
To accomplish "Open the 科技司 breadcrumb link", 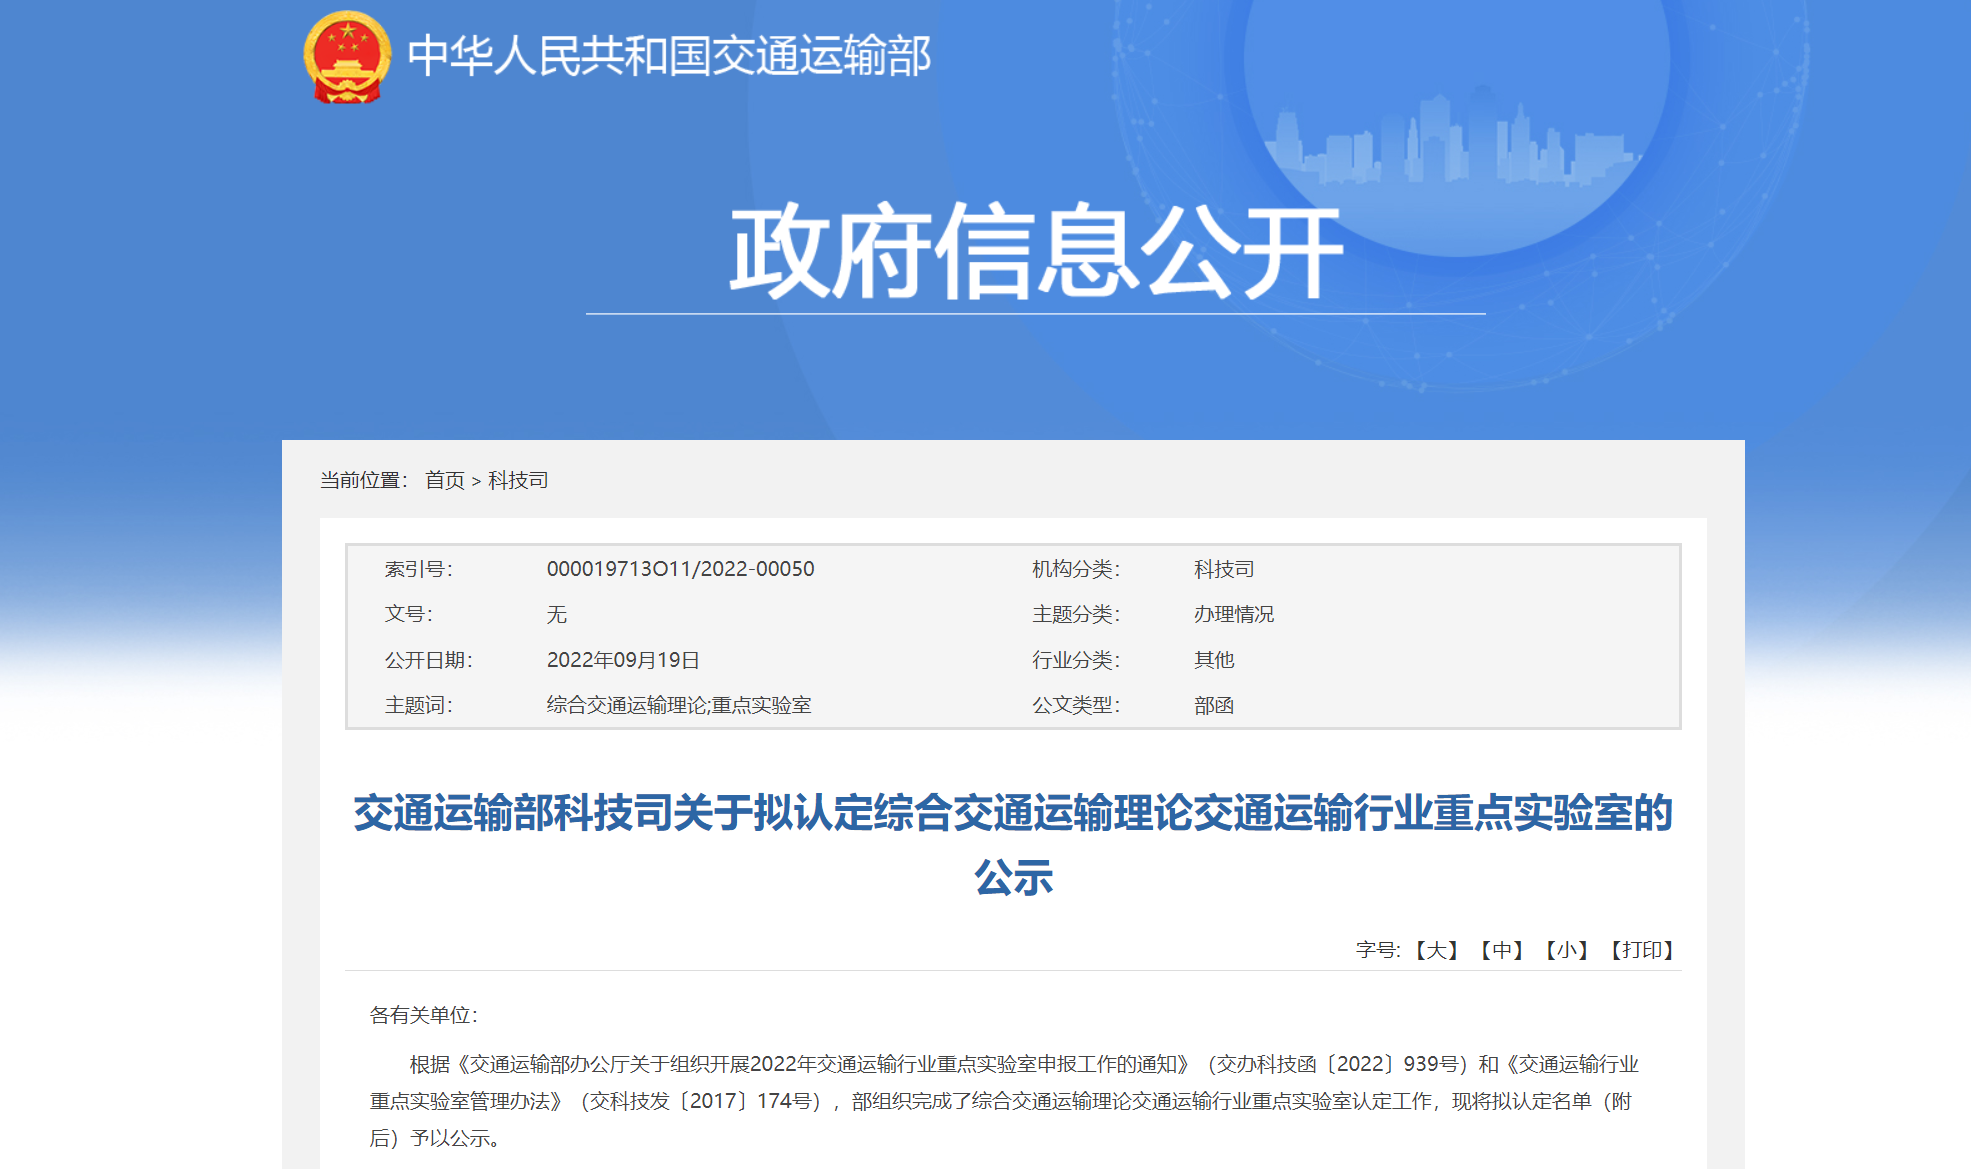I will pos(518,481).
